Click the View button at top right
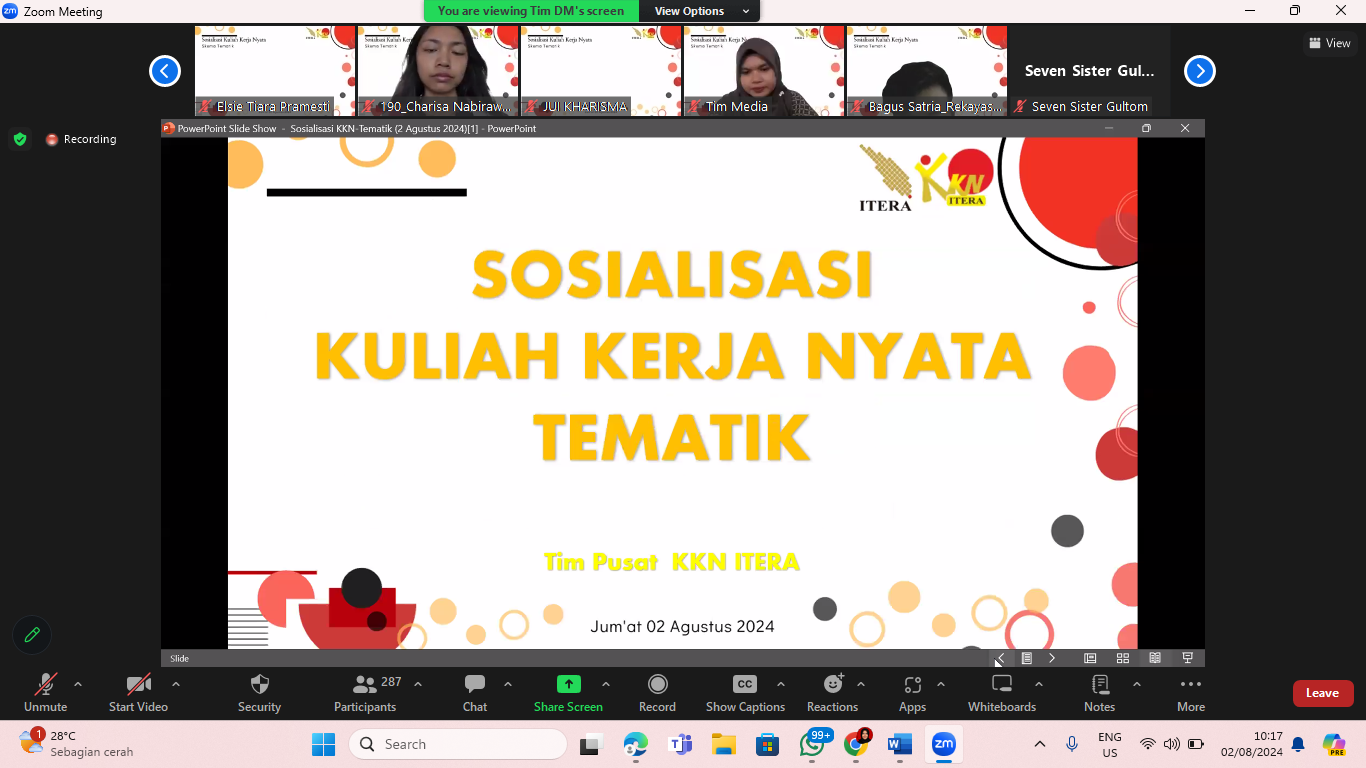The image size is (1366, 768). (x=1329, y=43)
